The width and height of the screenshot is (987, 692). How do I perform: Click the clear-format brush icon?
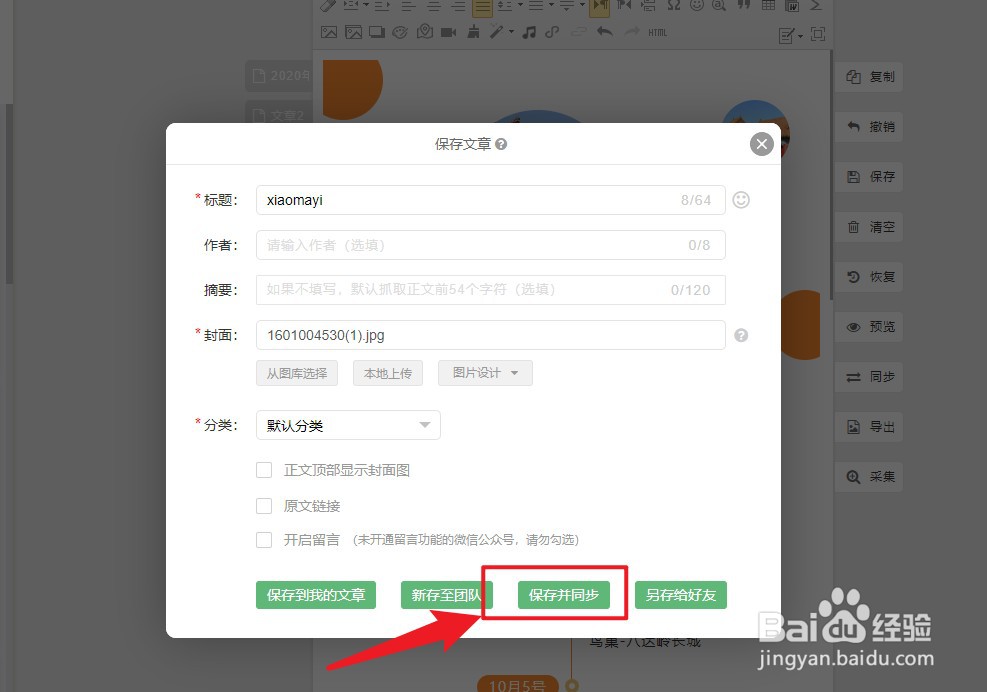click(x=473, y=31)
